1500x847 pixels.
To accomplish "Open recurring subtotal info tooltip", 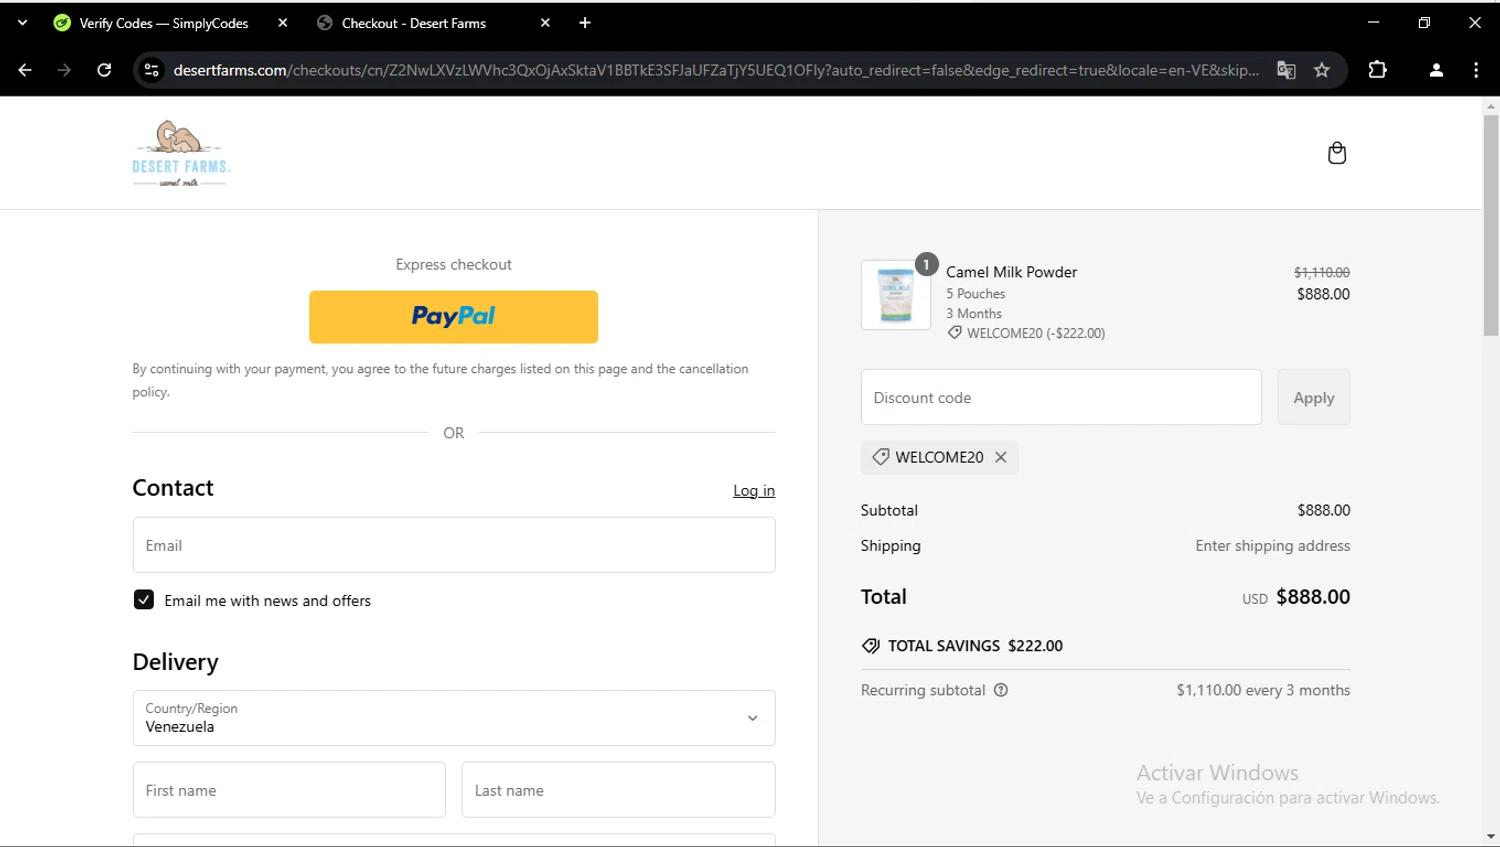I will pos(1001,690).
